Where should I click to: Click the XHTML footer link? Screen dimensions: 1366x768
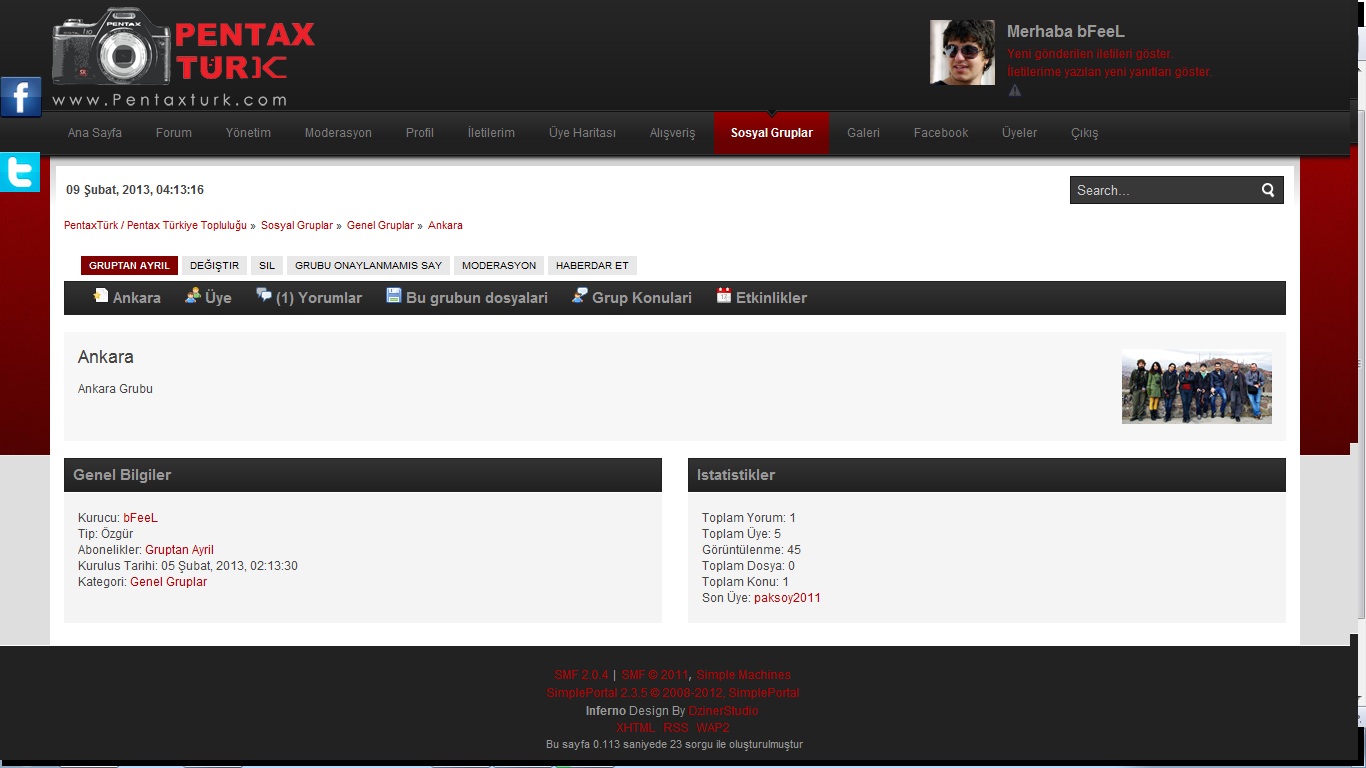click(x=635, y=728)
